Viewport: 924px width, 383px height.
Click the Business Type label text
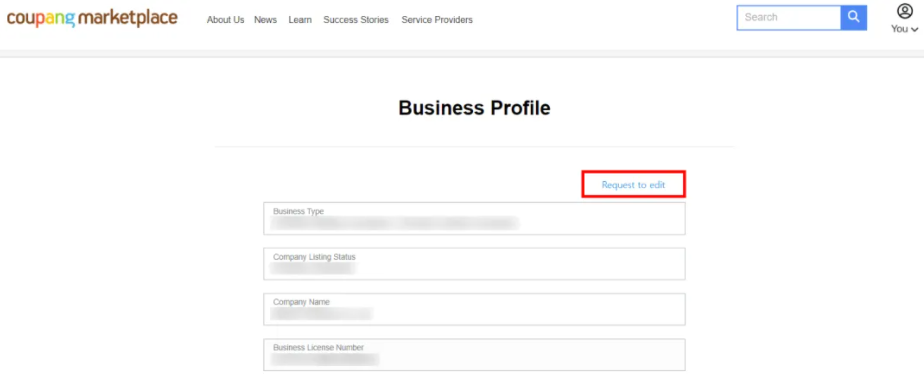(298, 212)
